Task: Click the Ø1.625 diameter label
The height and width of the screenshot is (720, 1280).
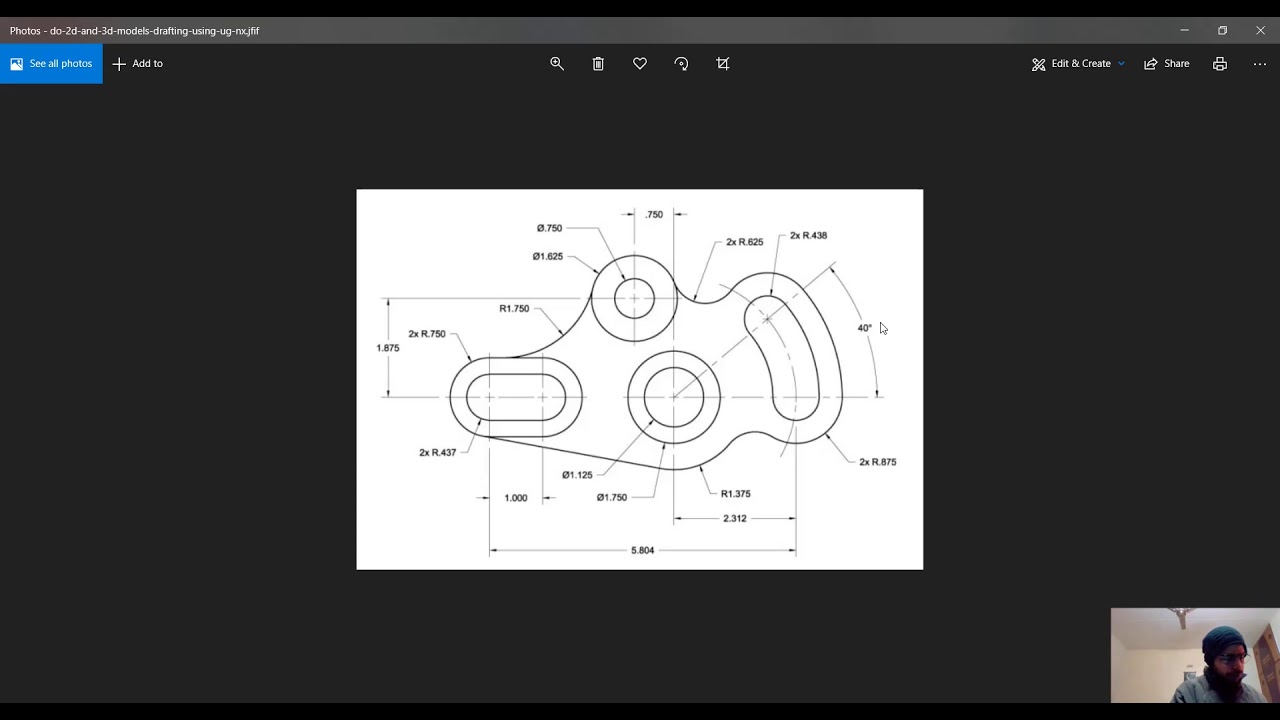Action: 548,256
